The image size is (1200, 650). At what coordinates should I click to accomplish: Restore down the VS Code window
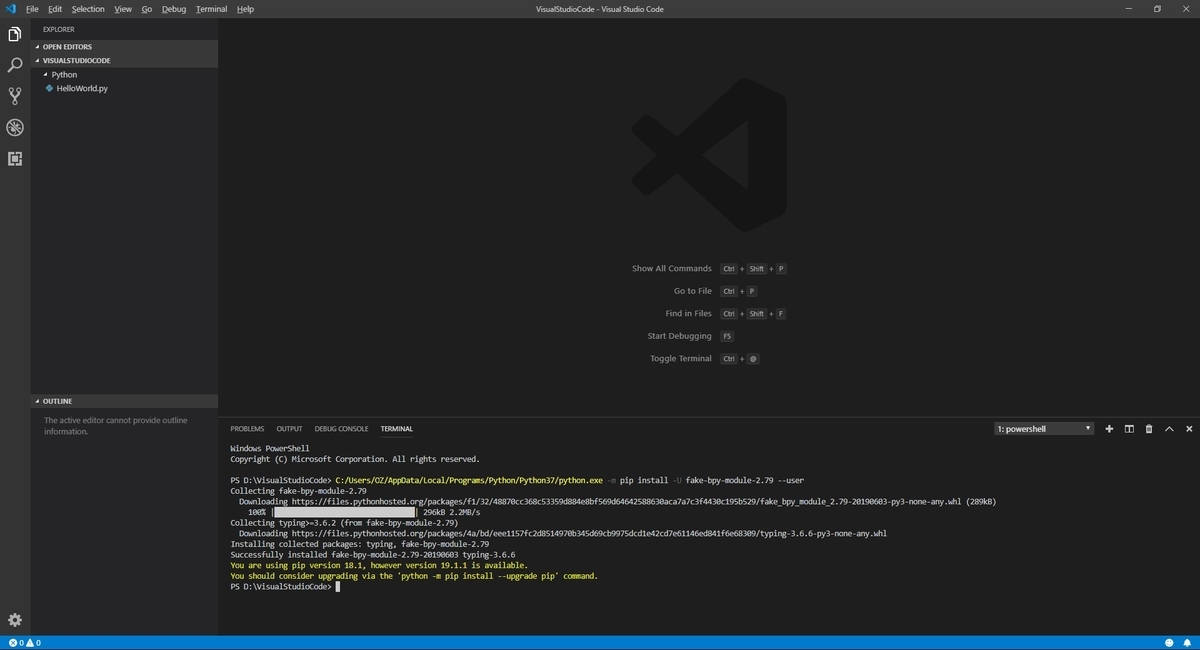(1157, 9)
